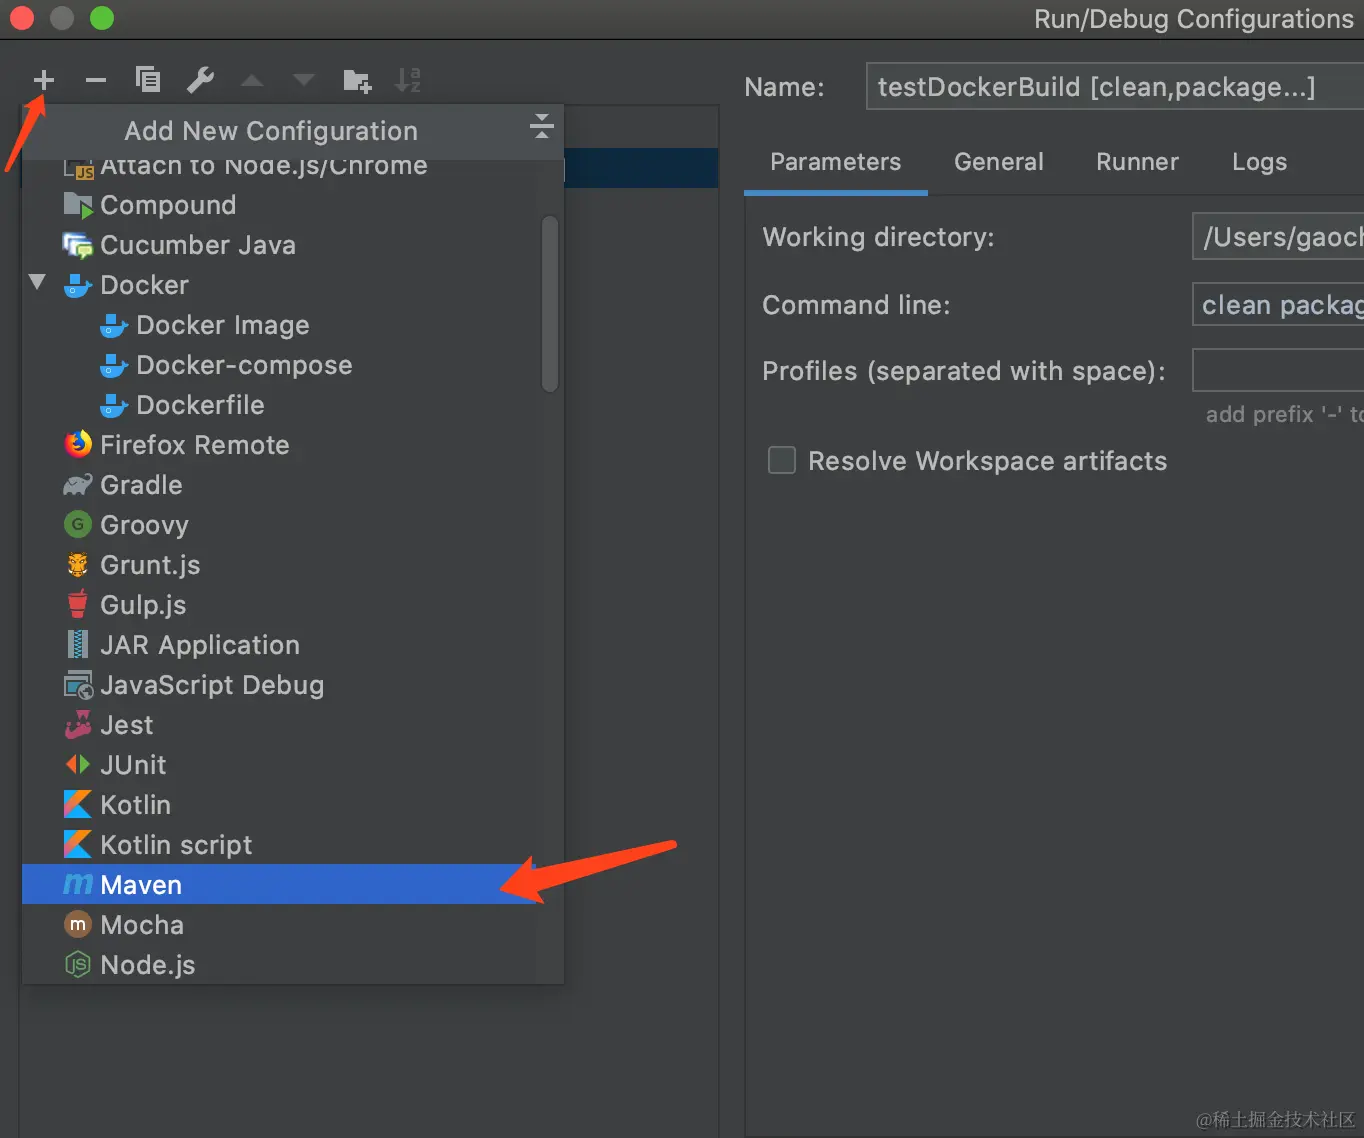Select Firefox Remote configuration

point(293,445)
